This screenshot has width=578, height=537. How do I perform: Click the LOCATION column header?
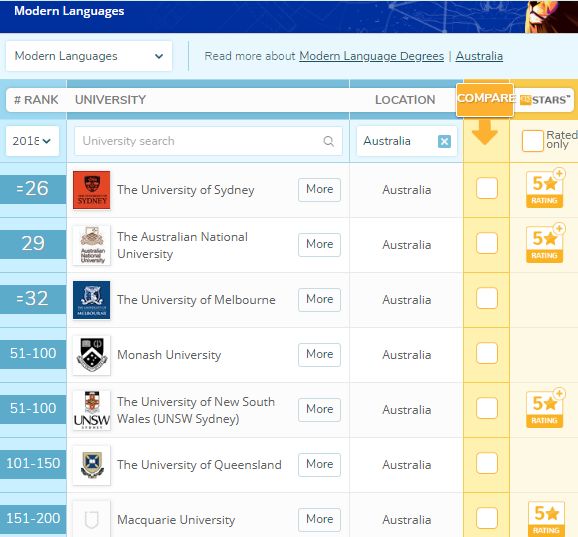(x=405, y=100)
